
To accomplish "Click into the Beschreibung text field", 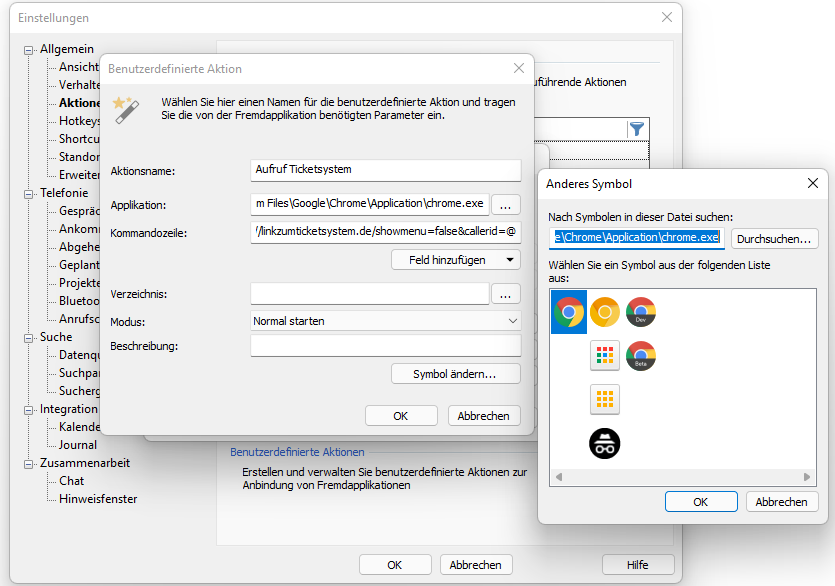I will pyautogui.click(x=386, y=346).
